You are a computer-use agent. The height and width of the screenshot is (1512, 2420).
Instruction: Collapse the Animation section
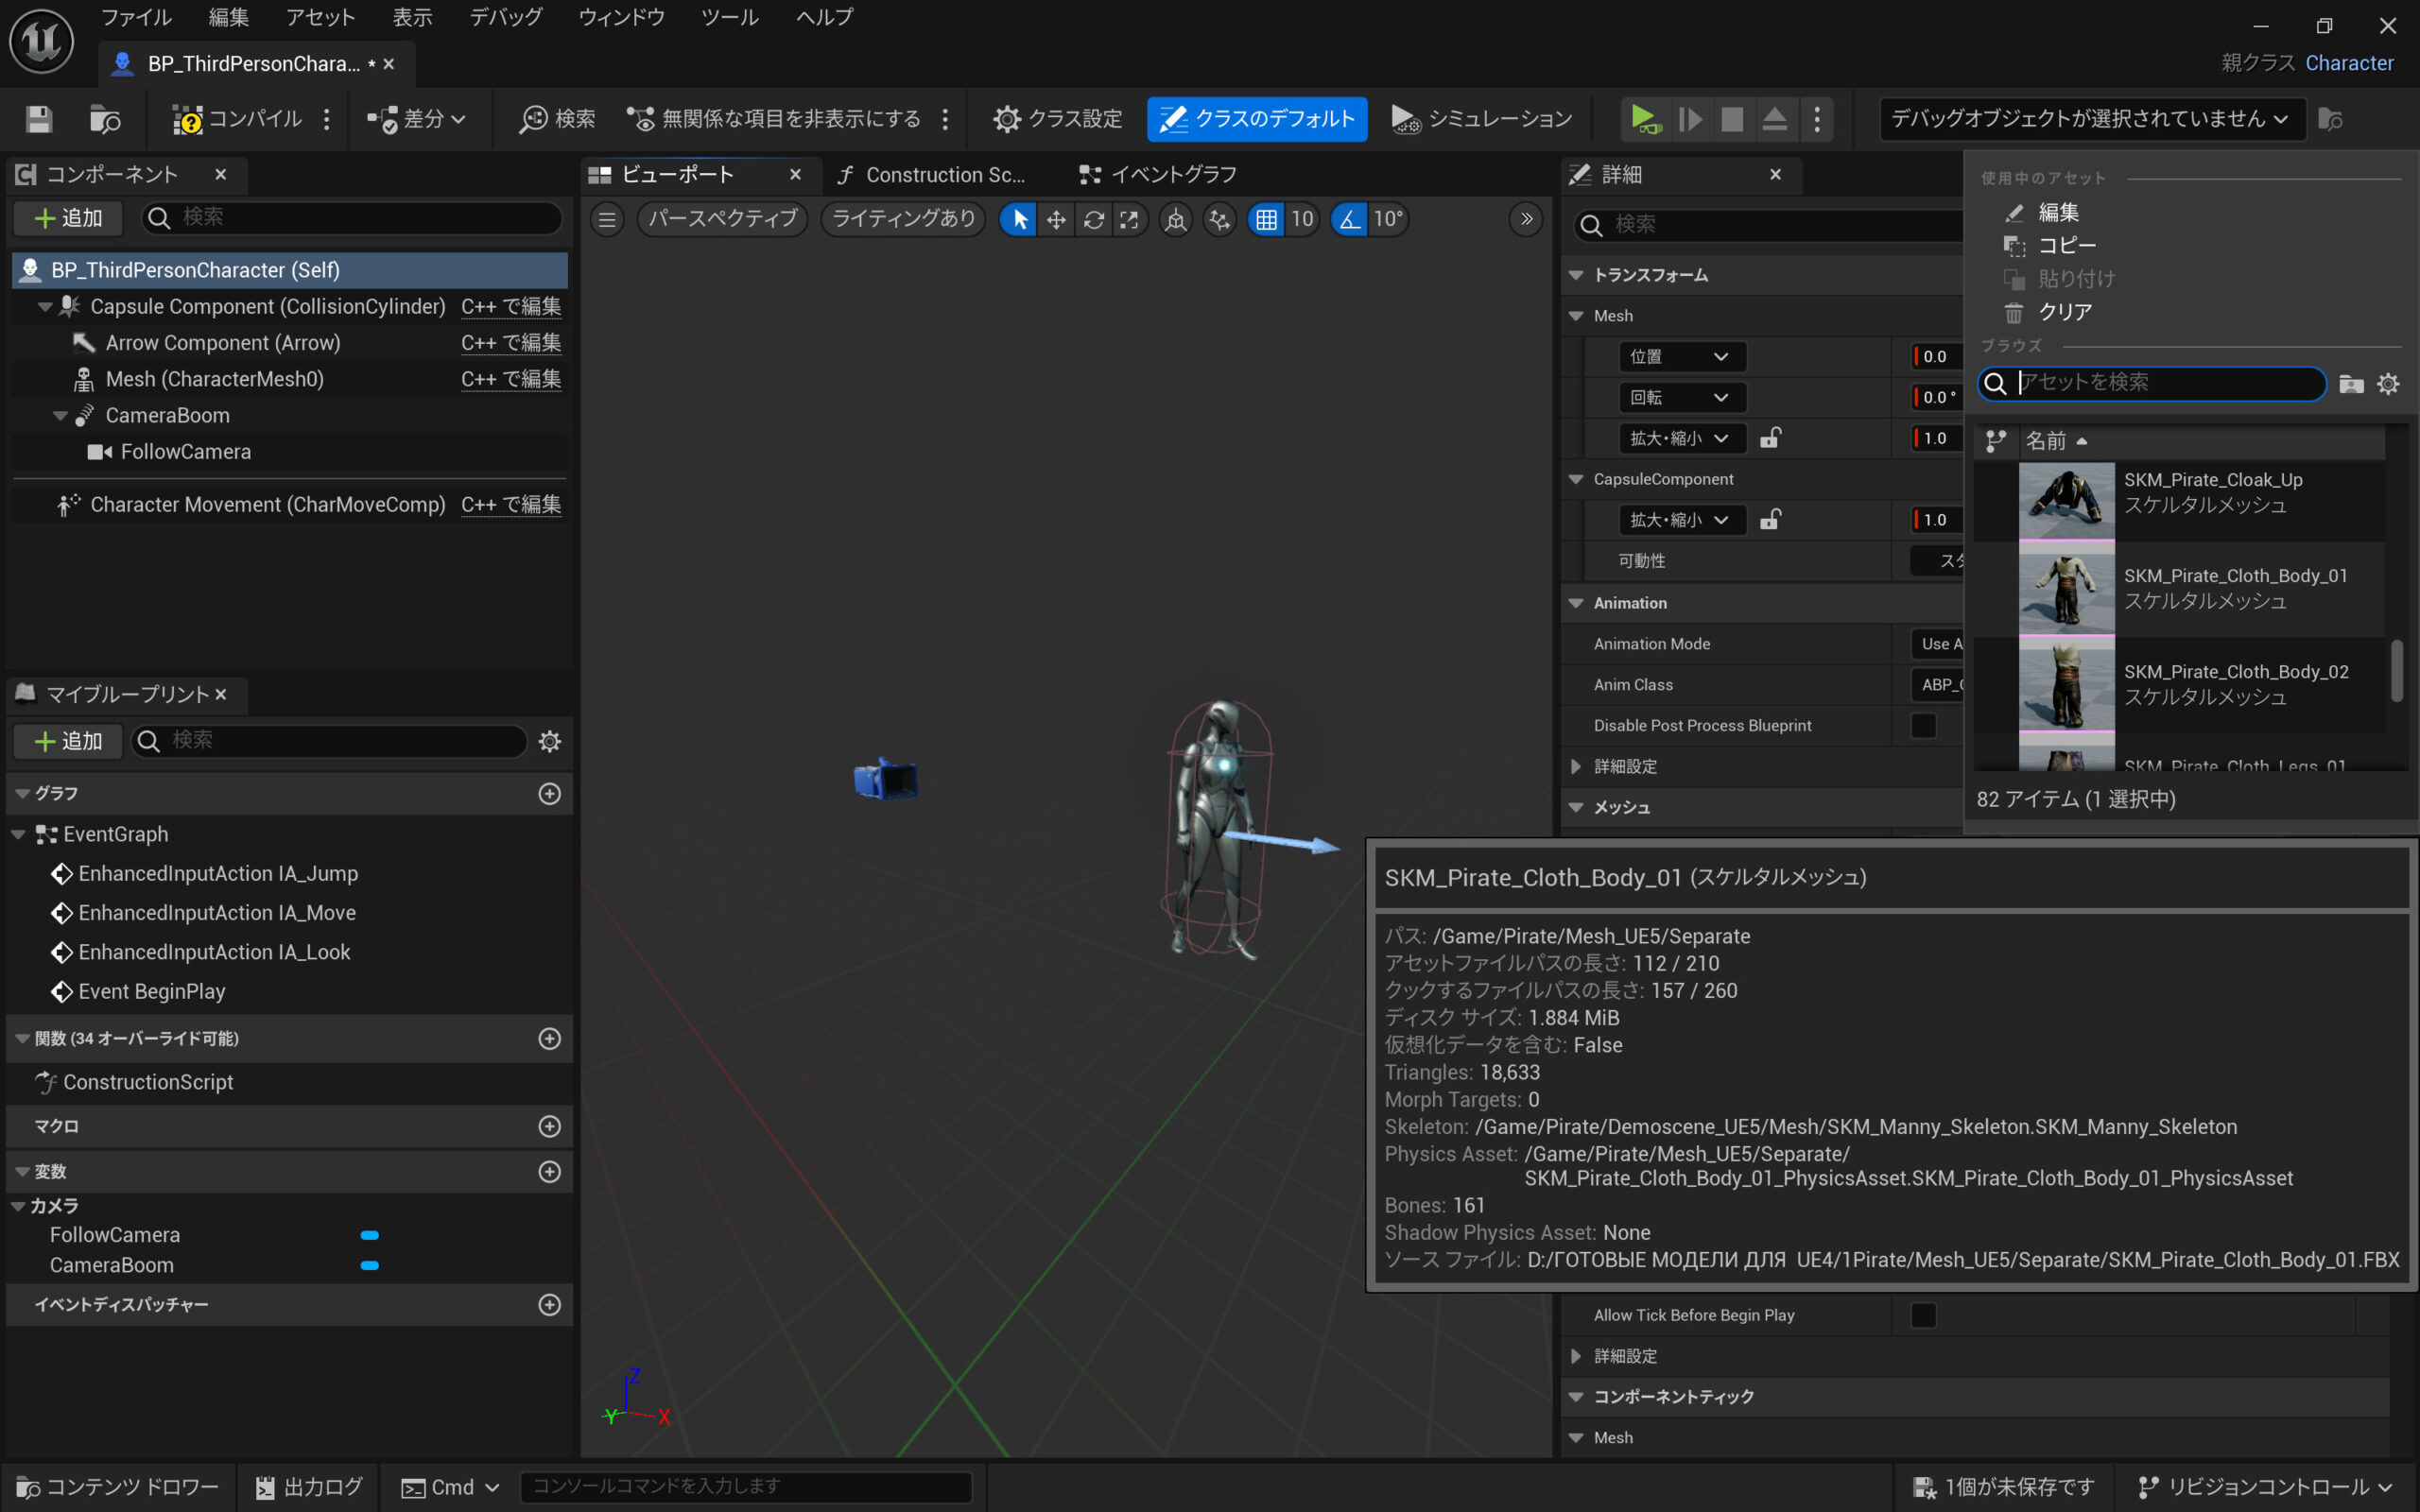click(x=1577, y=603)
